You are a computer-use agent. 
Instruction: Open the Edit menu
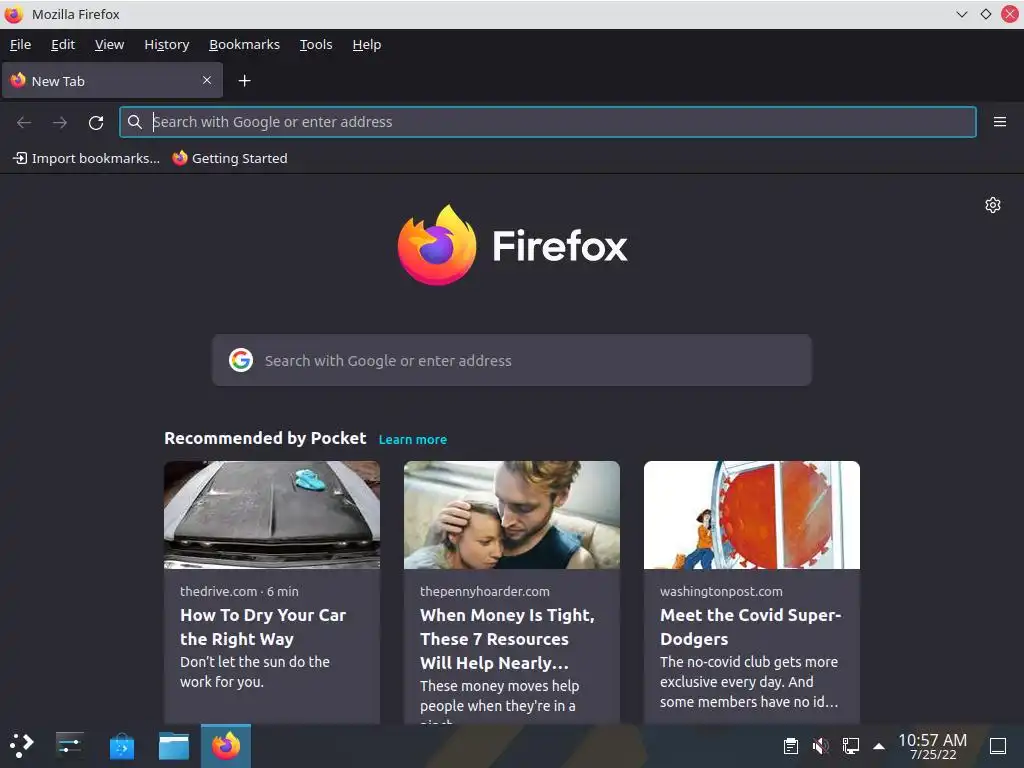(63, 44)
